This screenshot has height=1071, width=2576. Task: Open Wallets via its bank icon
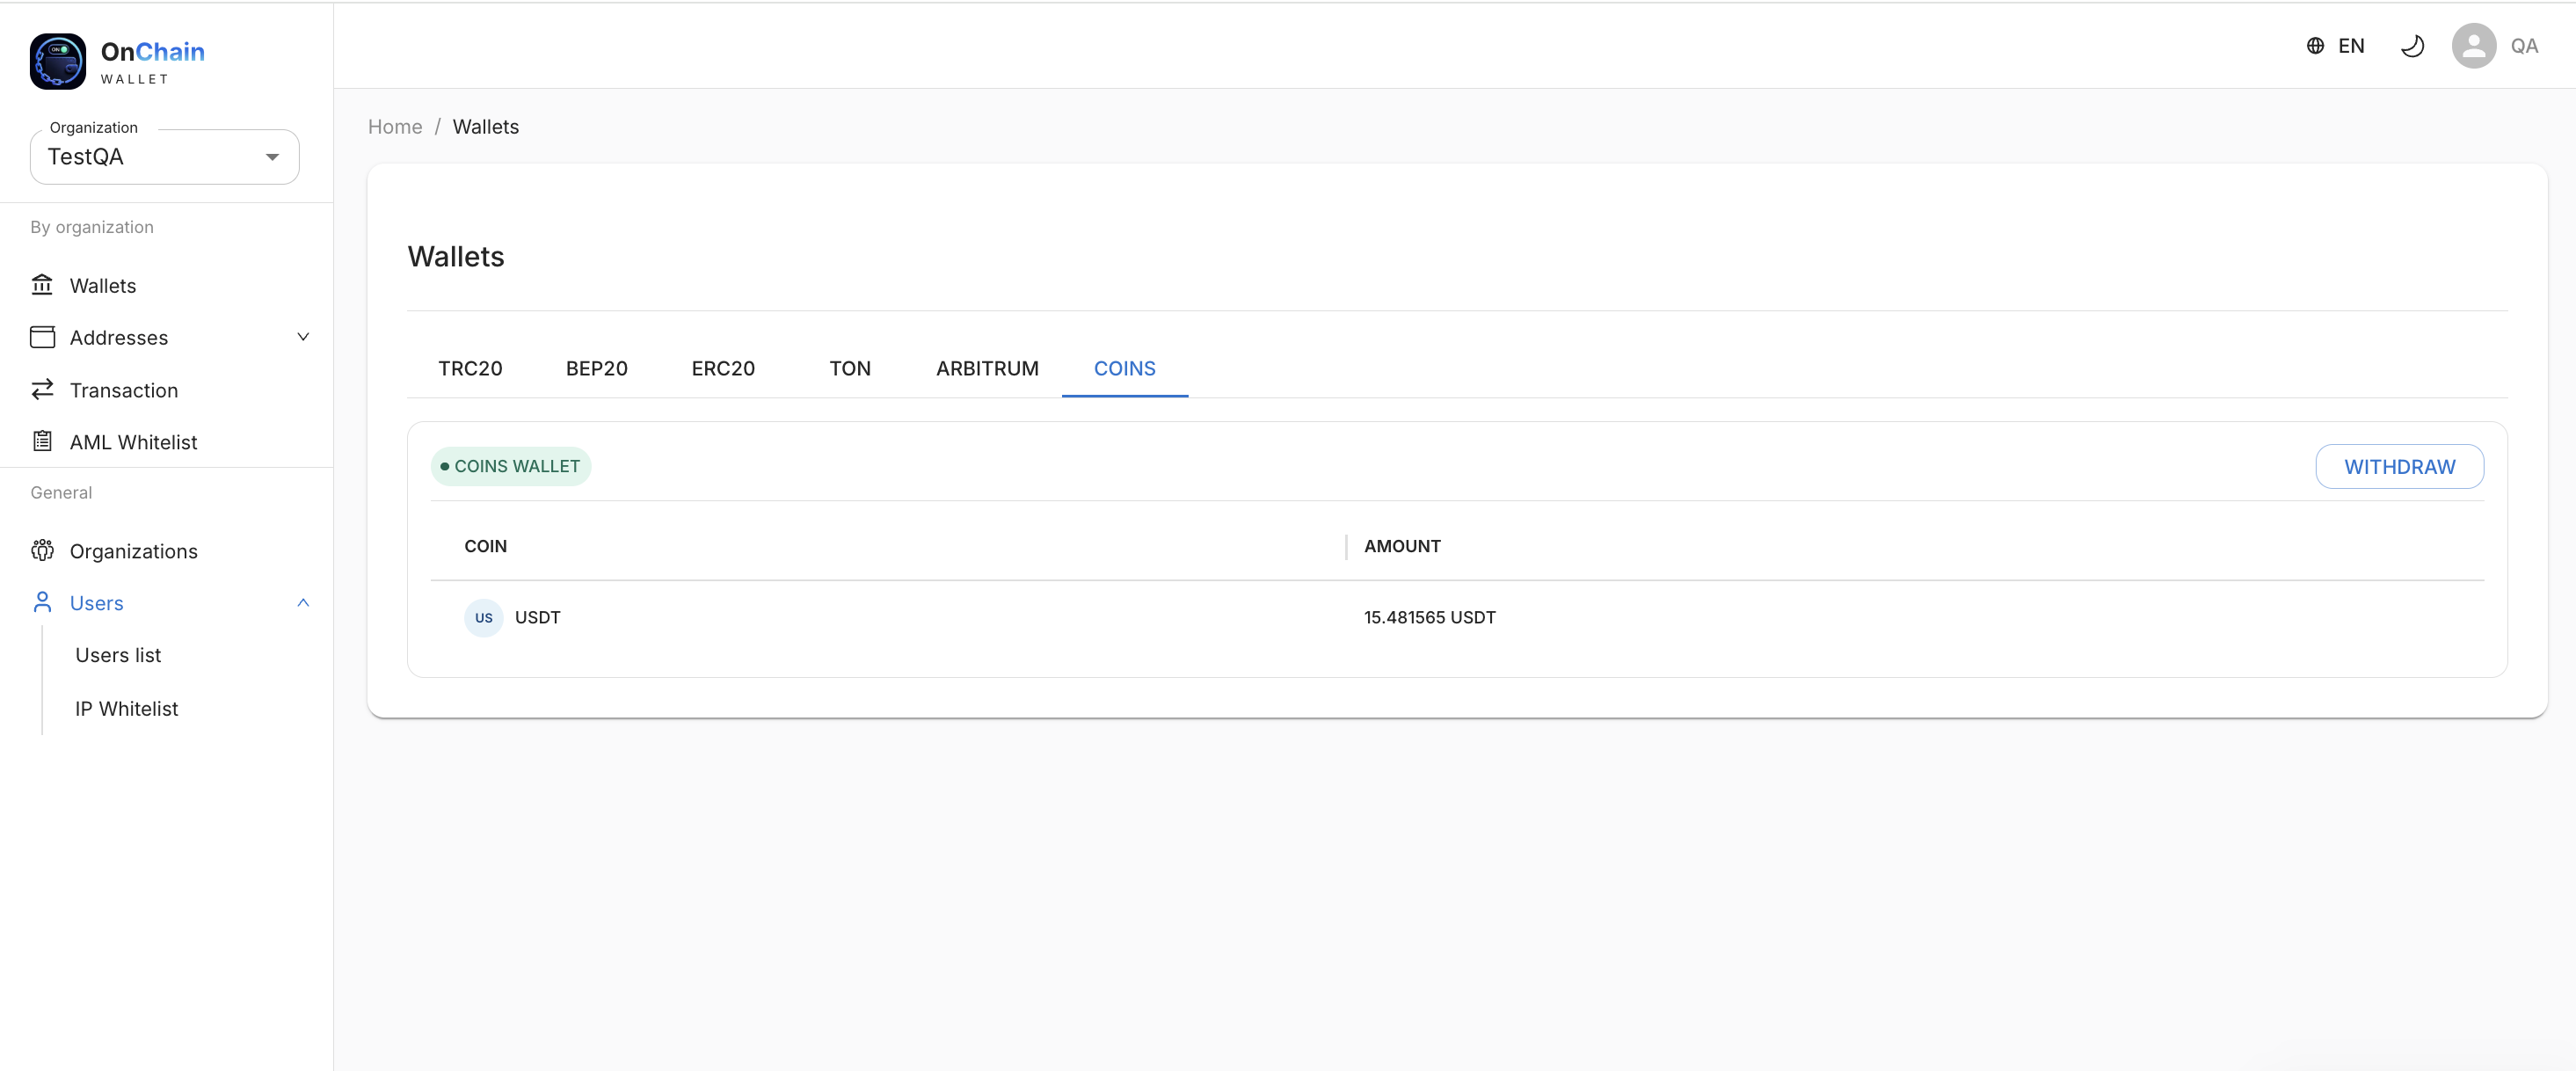pos(42,285)
